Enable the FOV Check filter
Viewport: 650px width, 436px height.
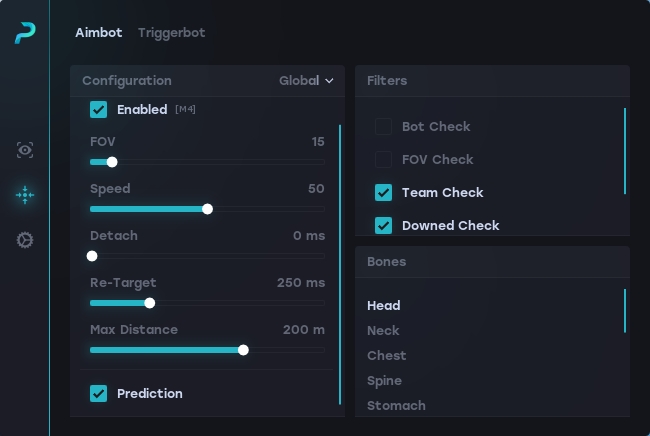383,160
